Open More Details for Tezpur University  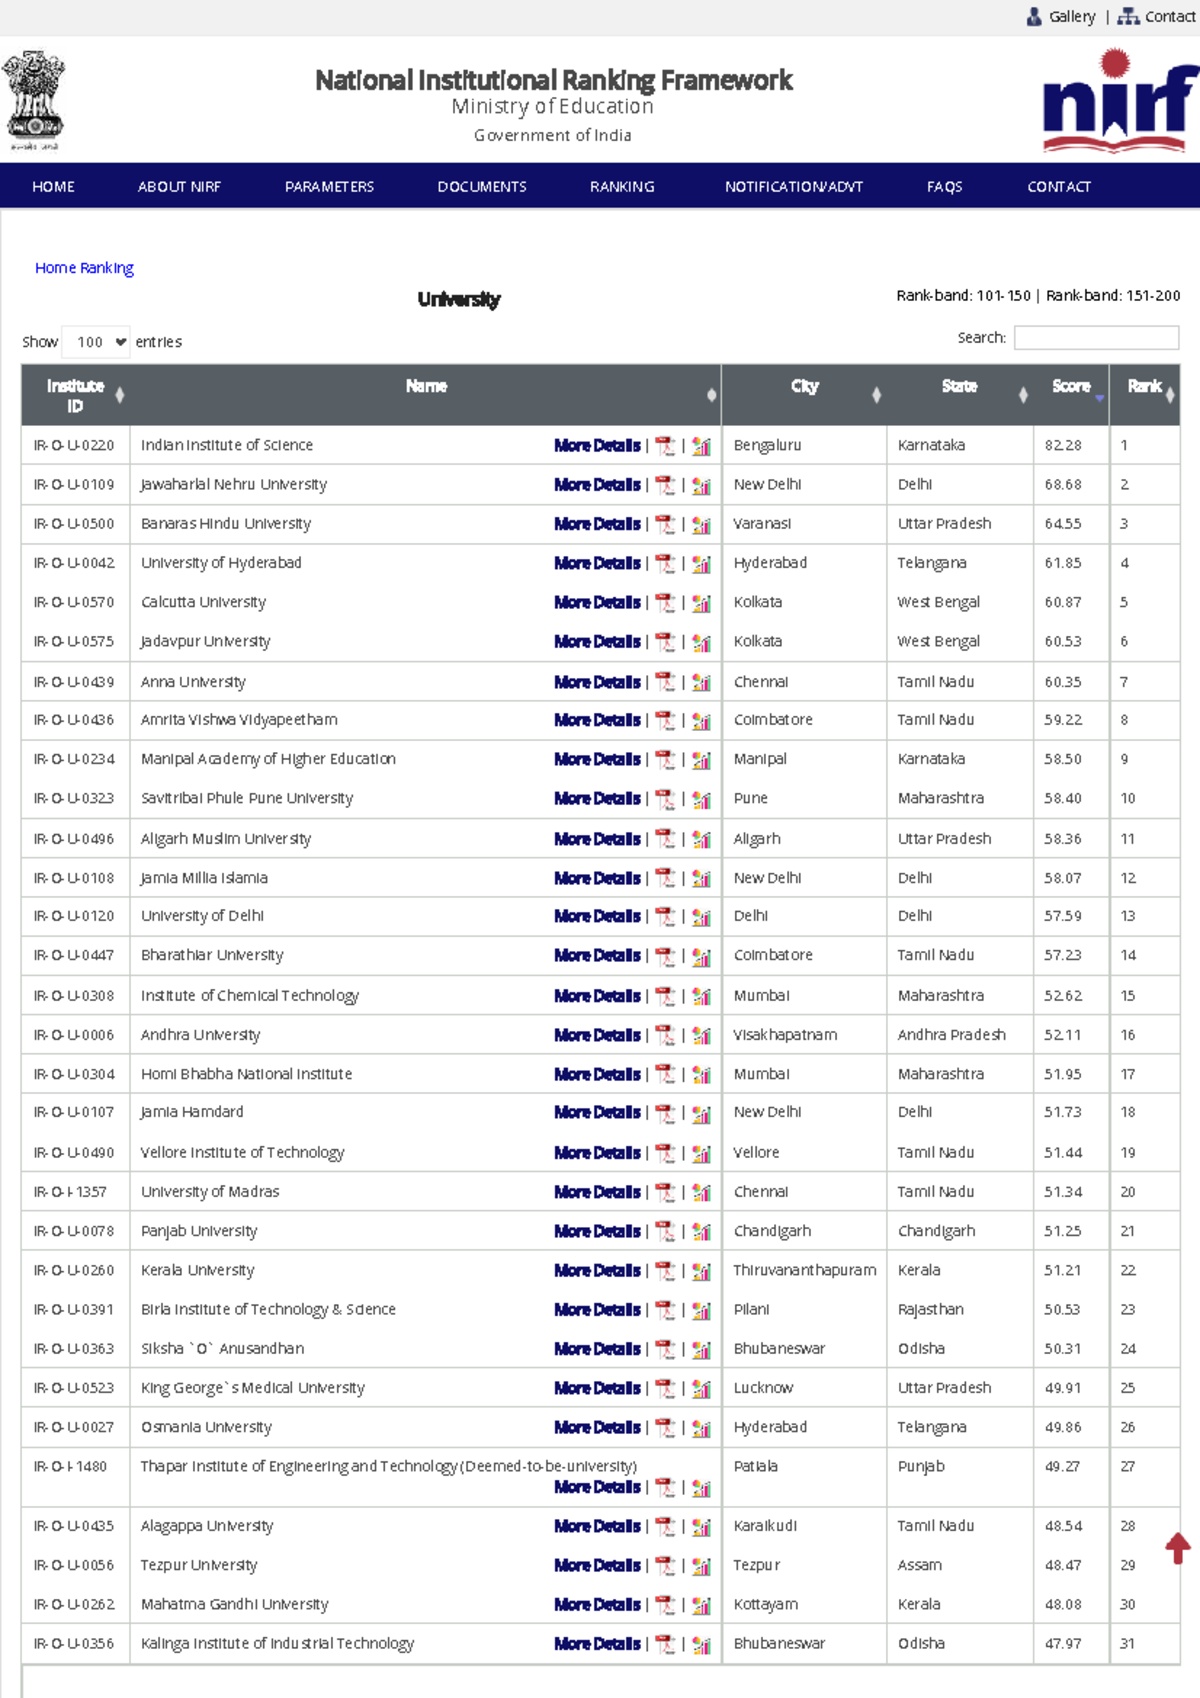(597, 1565)
